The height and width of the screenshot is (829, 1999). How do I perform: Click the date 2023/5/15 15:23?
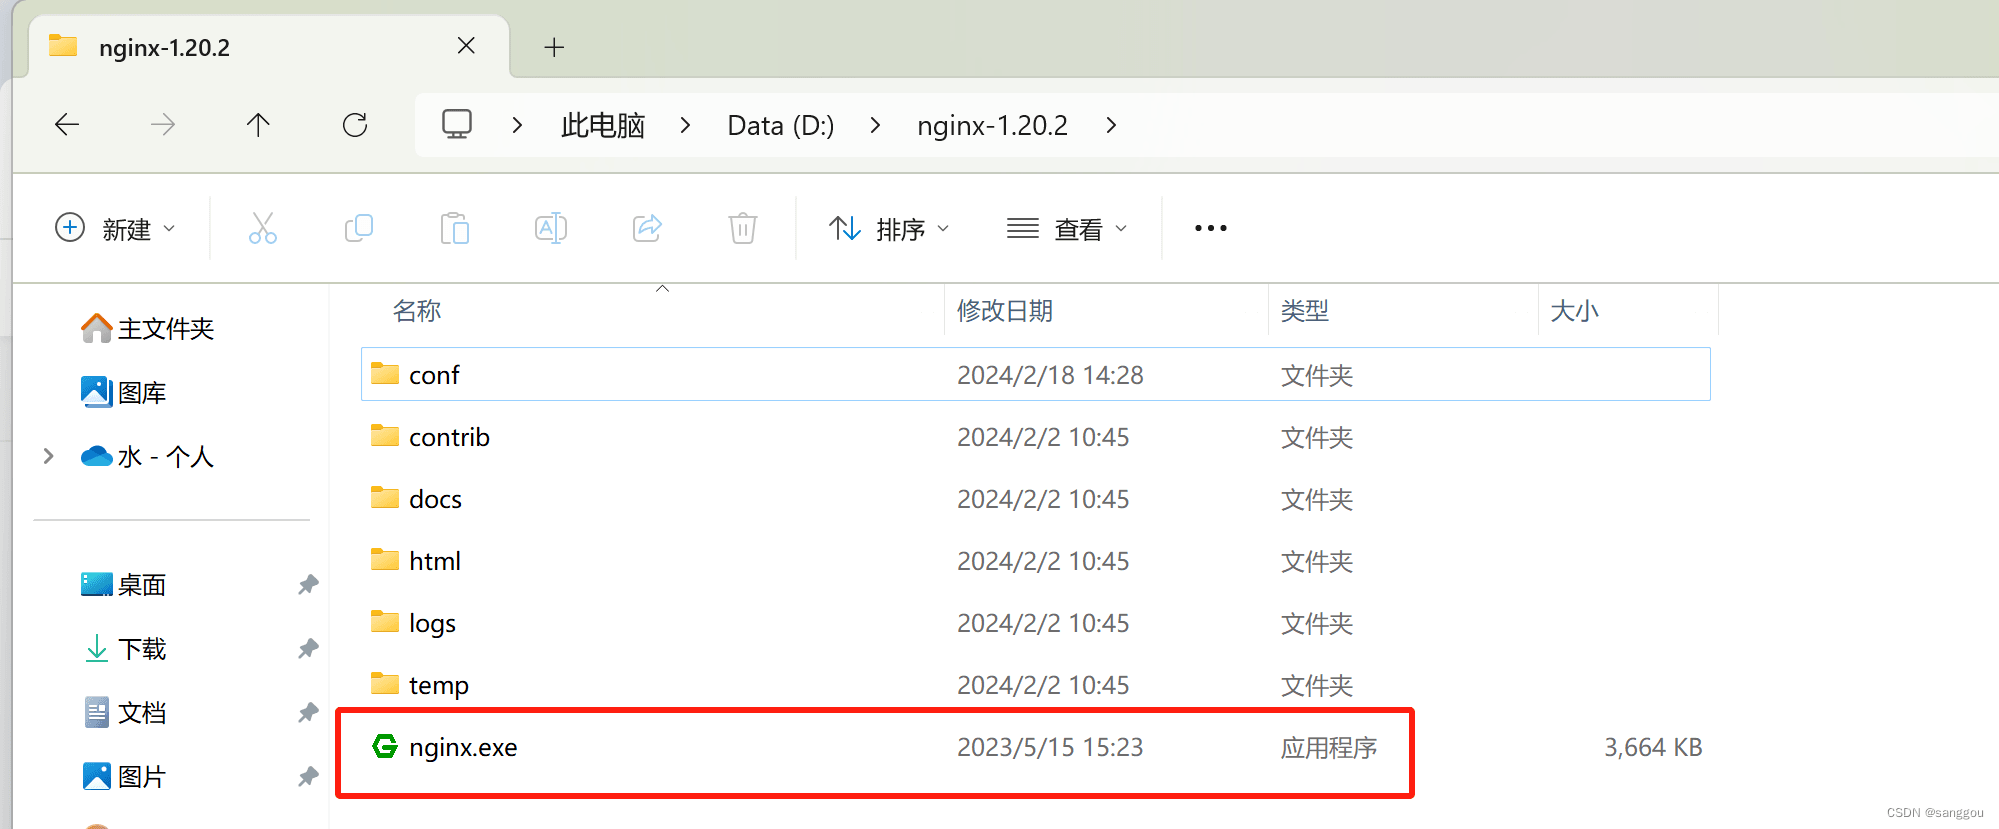[1050, 747]
